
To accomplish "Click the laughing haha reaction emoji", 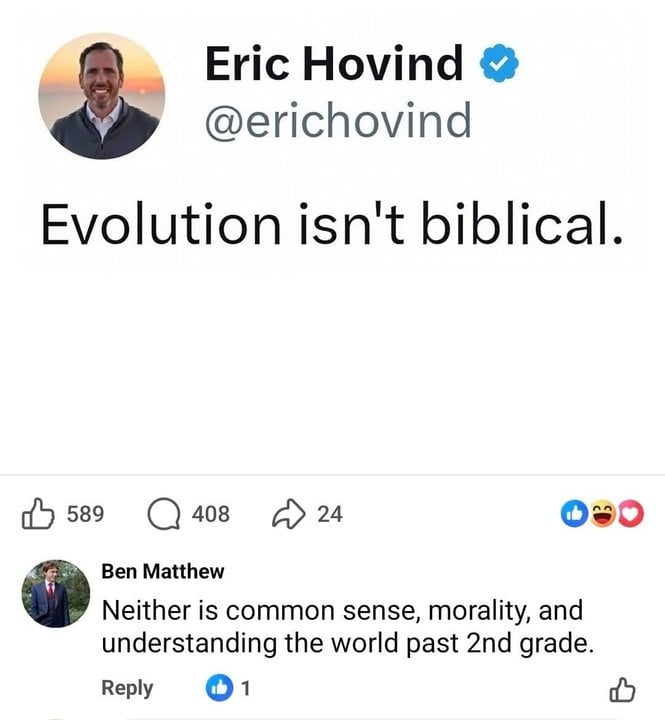I will (602, 514).
